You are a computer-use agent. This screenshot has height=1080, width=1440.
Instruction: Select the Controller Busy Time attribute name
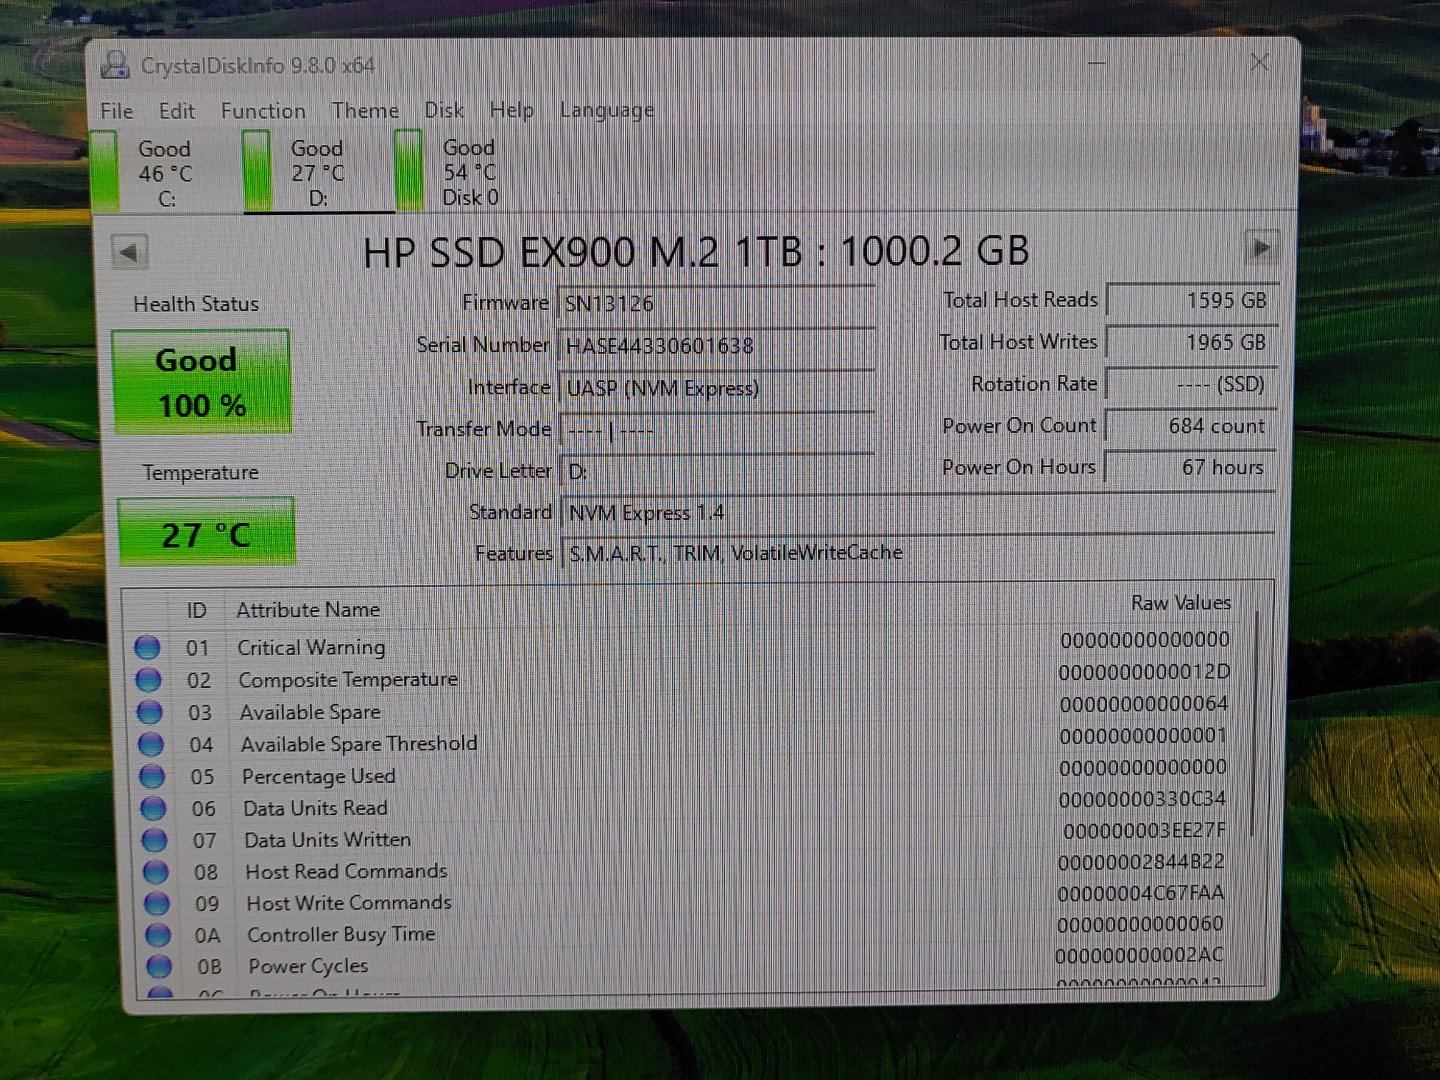pyautogui.click(x=341, y=935)
